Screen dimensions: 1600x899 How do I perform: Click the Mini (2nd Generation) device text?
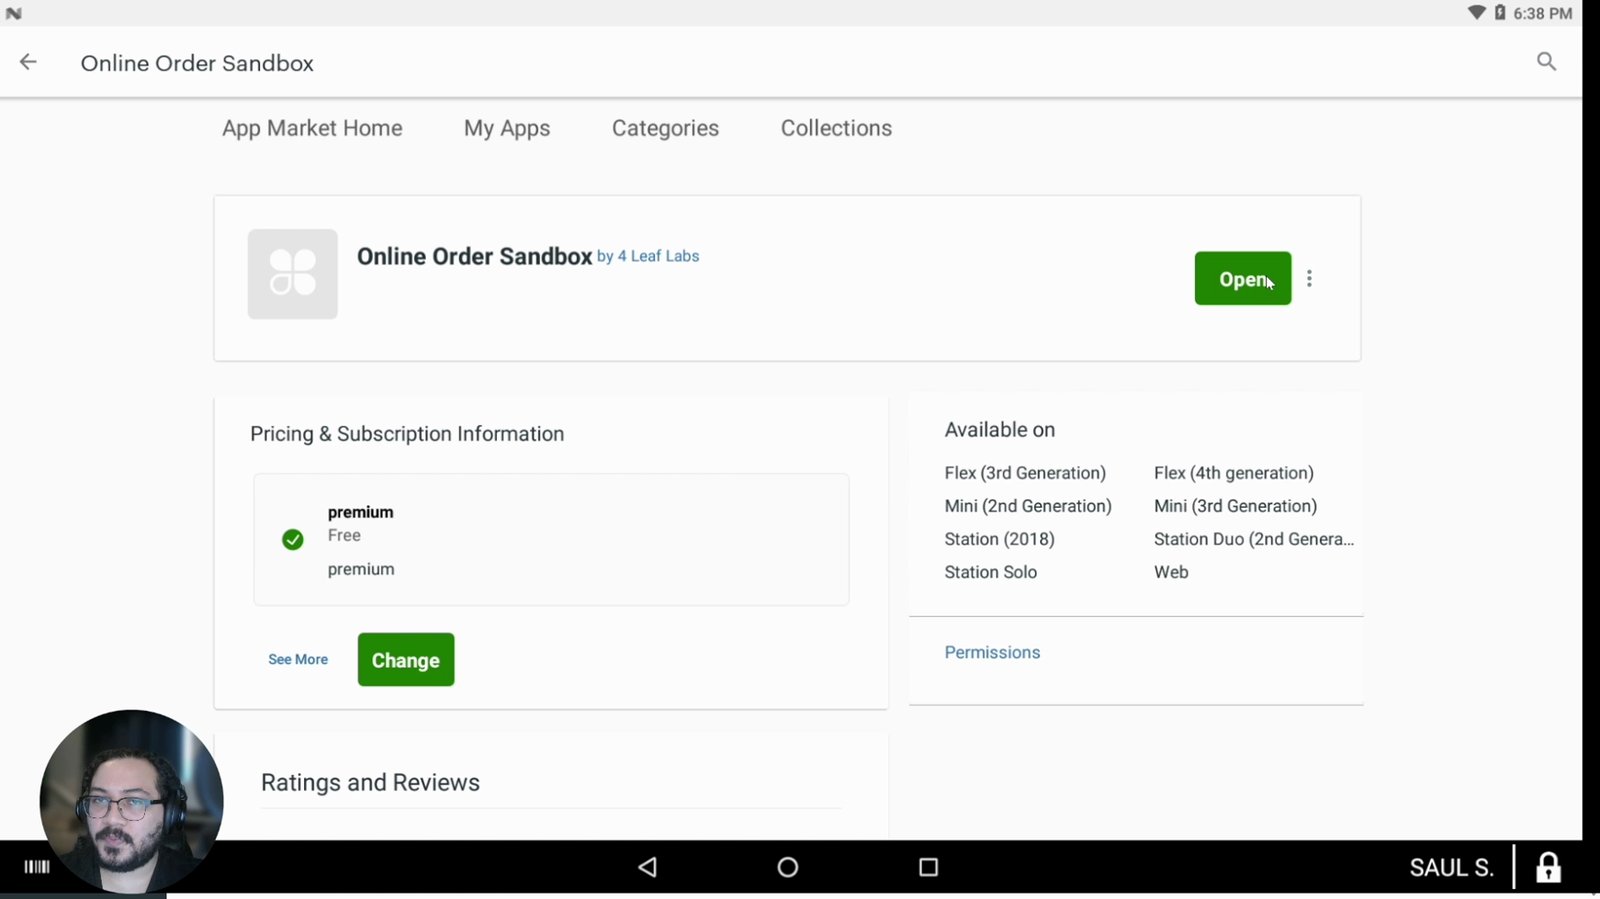1028,506
